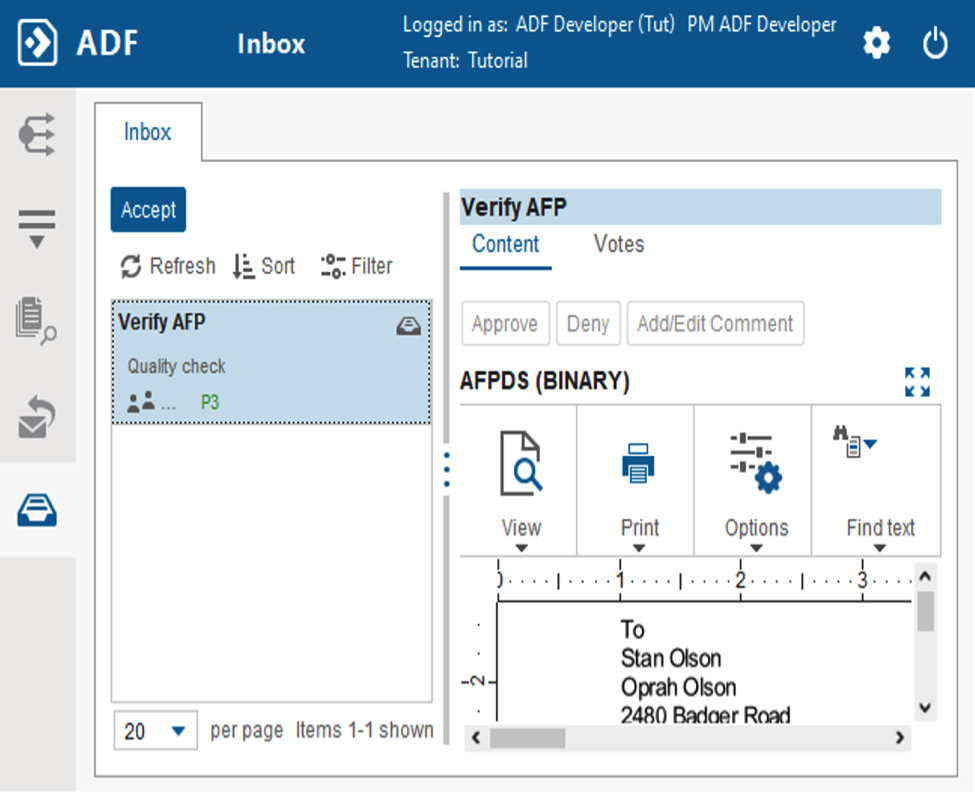Open the document search sidebar icon
The height and width of the screenshot is (797, 975).
point(36,321)
